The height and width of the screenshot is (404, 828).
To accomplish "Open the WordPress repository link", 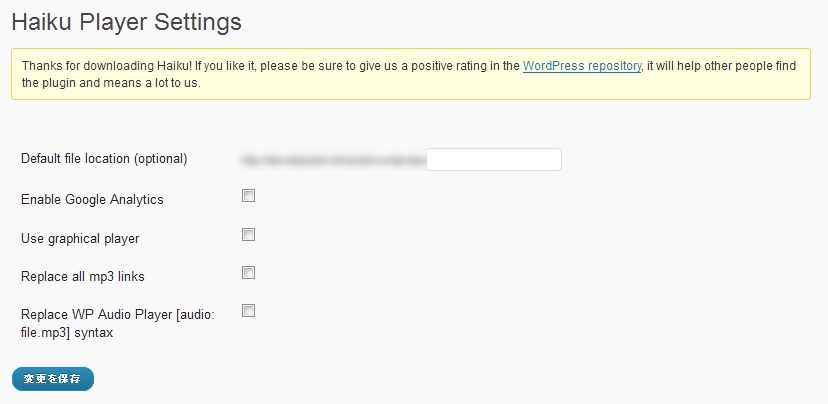I will coord(582,66).
